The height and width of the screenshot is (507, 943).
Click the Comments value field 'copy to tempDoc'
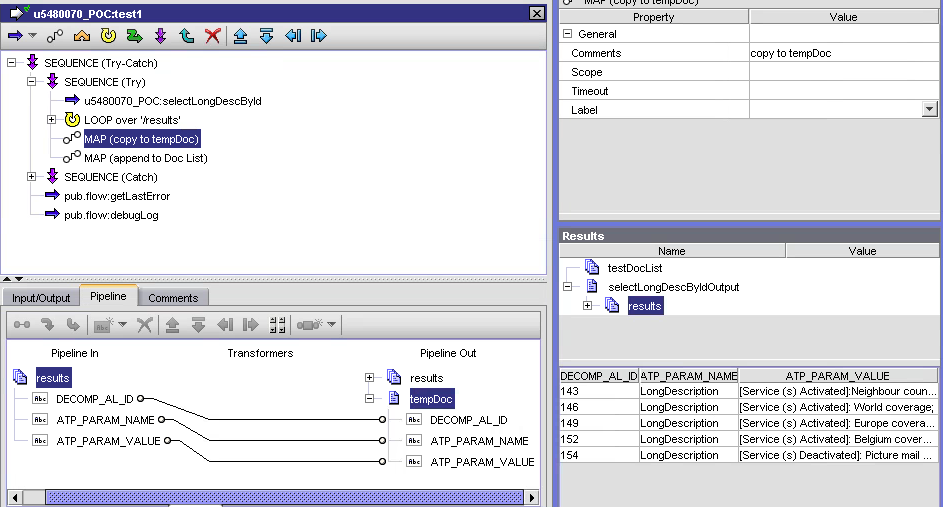(844, 53)
